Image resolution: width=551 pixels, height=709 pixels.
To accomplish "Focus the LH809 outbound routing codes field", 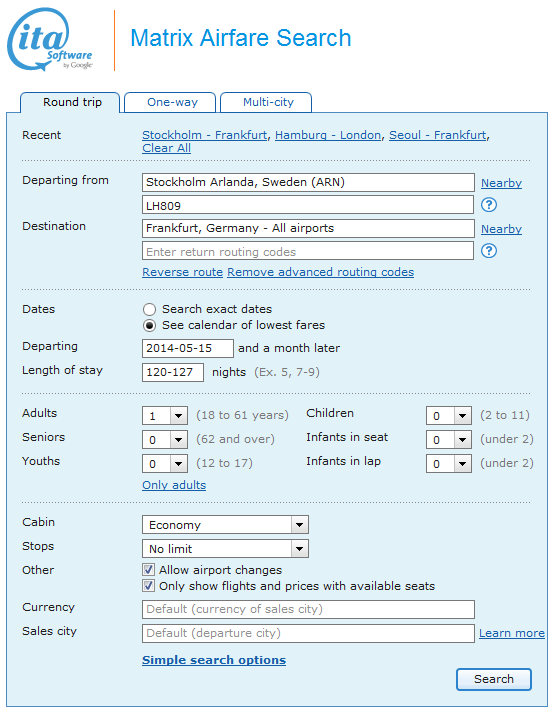I will coord(308,205).
